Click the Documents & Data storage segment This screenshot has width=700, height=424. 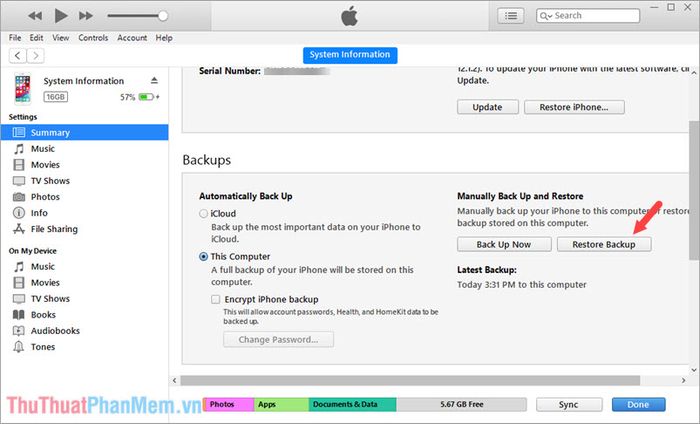[352, 404]
